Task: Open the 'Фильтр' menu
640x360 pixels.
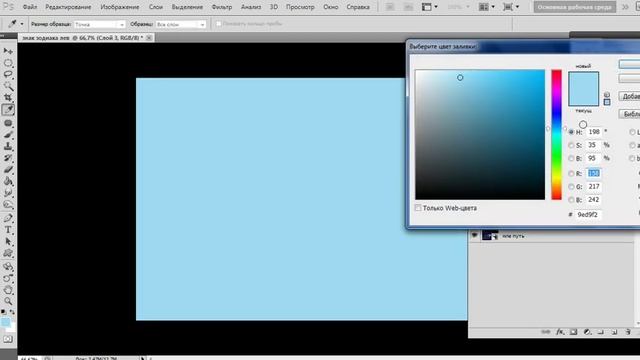Action: coord(222,7)
